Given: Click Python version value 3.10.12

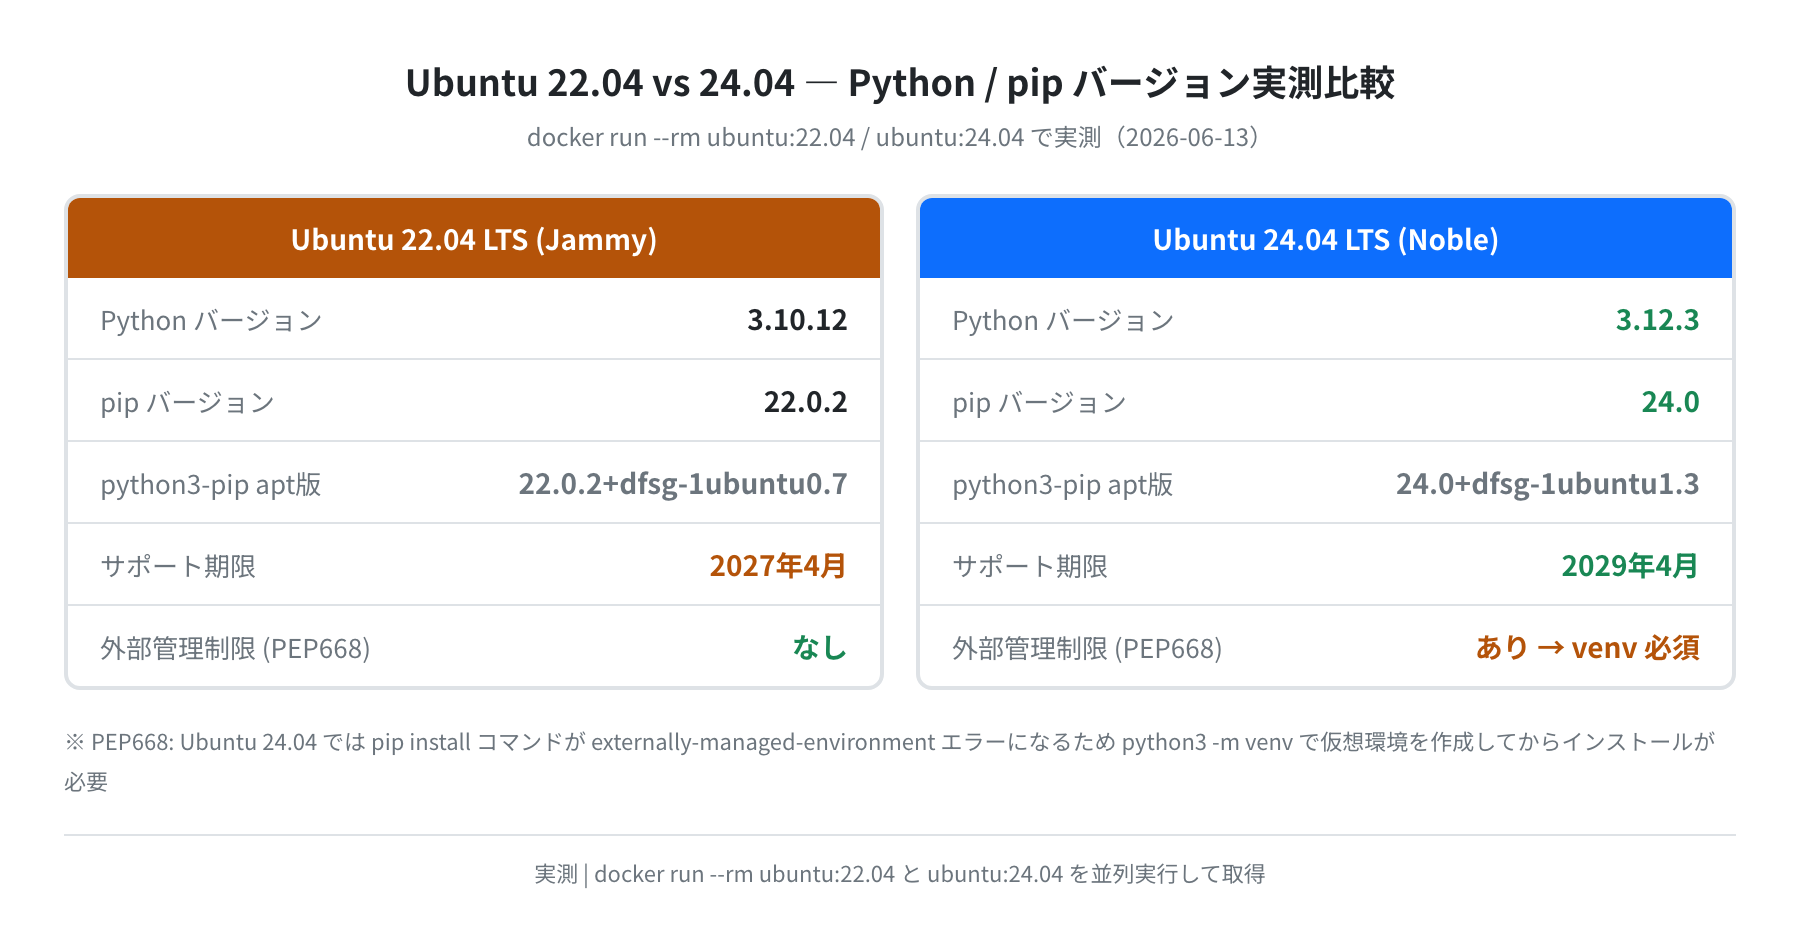Looking at the screenshot, I should point(797,320).
